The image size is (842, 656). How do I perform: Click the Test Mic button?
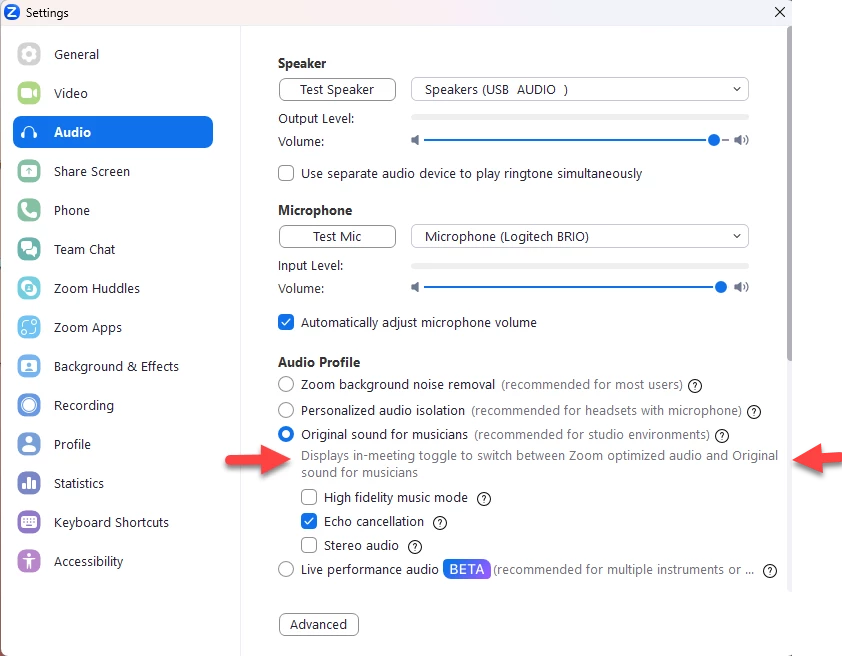coord(337,236)
